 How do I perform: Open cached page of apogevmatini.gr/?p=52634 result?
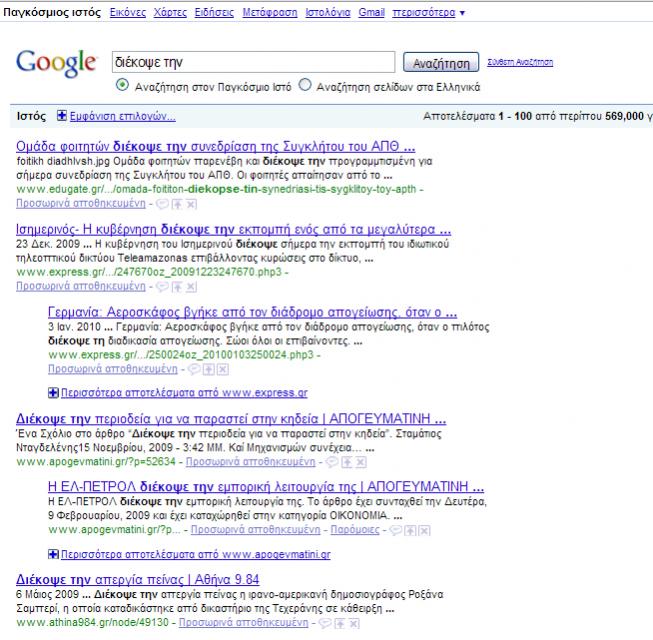(x=251, y=461)
